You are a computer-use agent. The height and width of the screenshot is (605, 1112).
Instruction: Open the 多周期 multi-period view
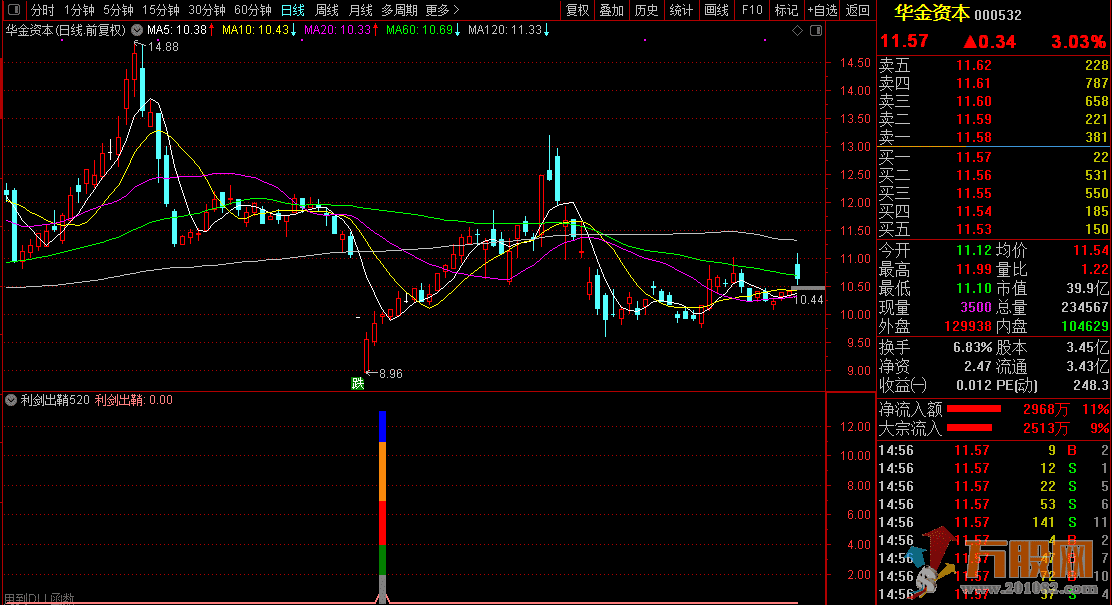(x=399, y=10)
